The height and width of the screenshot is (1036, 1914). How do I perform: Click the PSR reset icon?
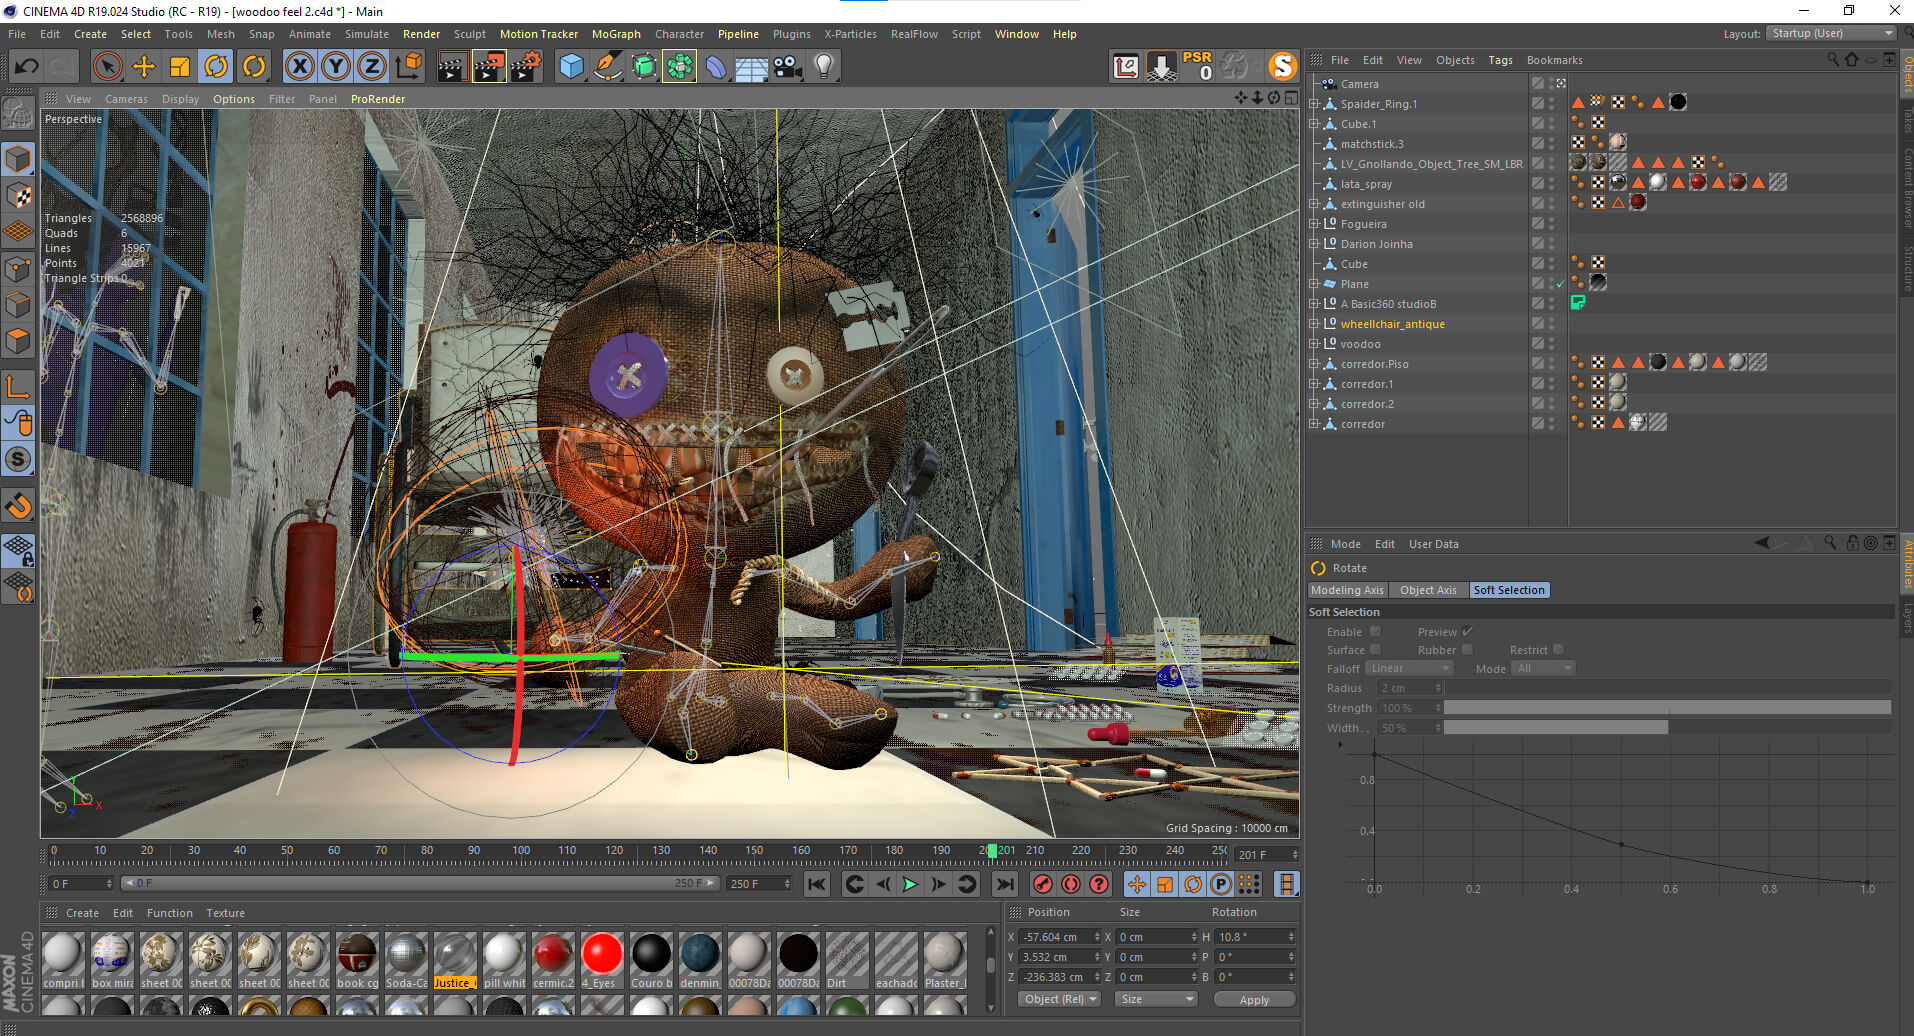point(1197,66)
